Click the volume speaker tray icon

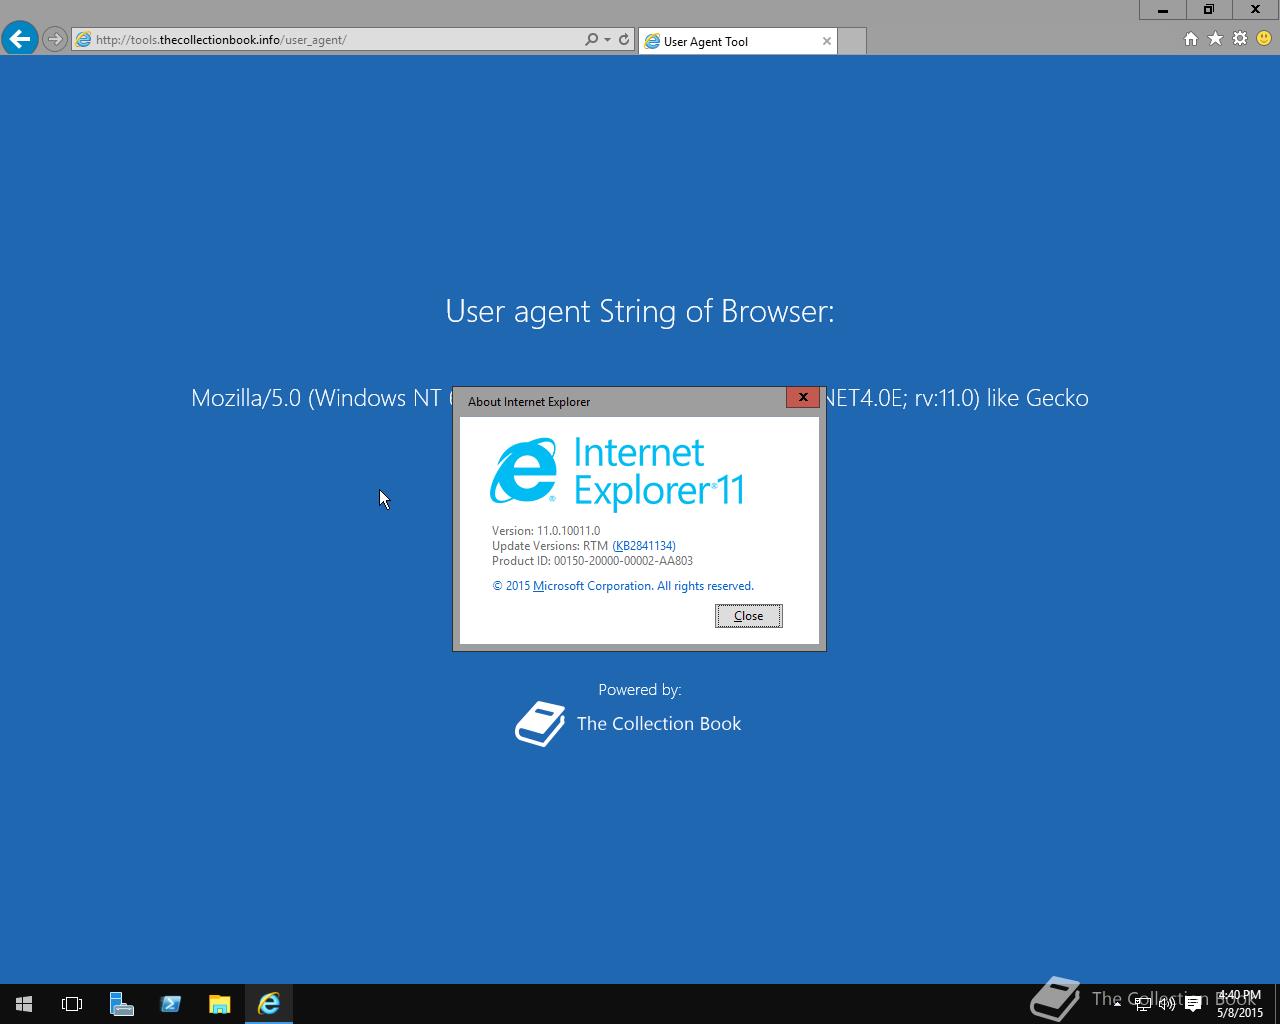click(1167, 1004)
